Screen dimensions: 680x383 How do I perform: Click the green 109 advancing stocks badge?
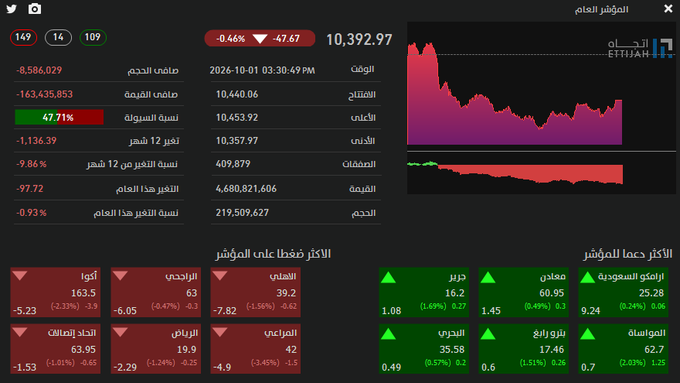pyautogui.click(x=93, y=37)
